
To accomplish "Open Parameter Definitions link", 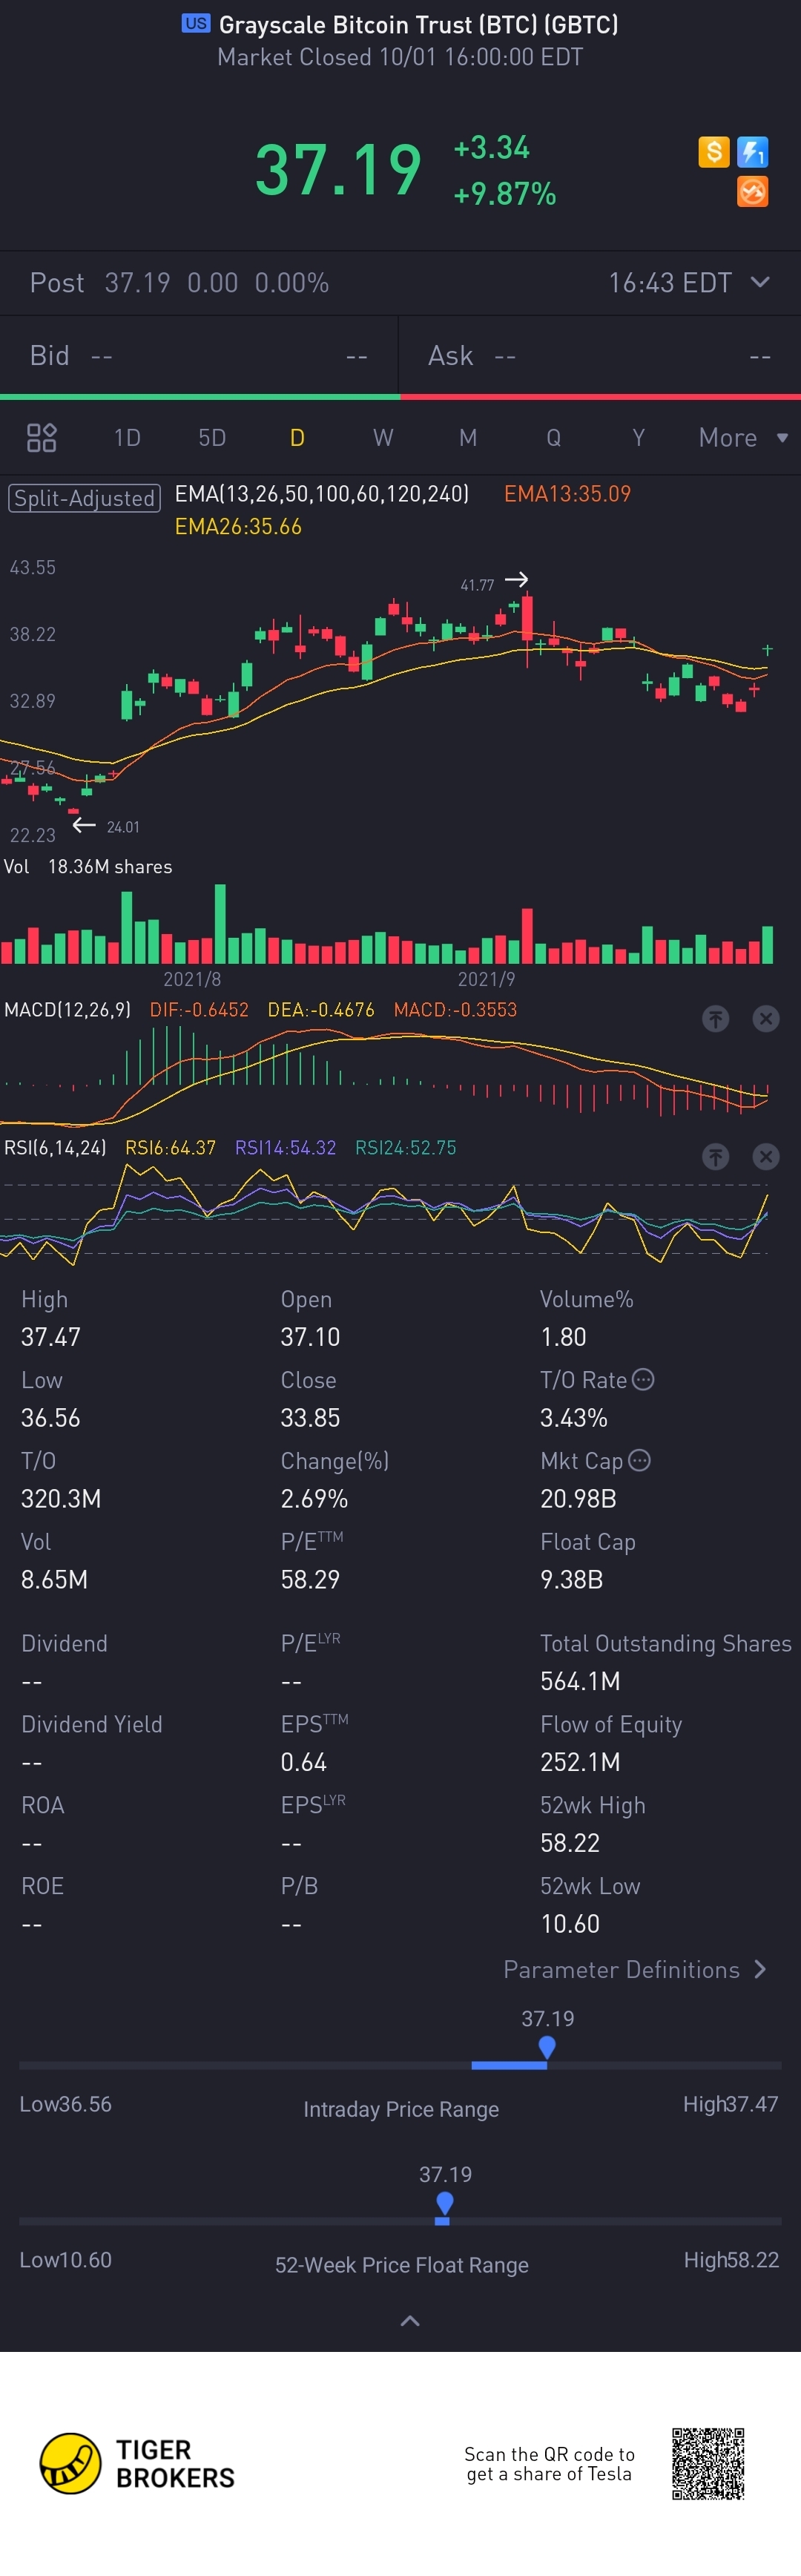I will (x=635, y=1969).
